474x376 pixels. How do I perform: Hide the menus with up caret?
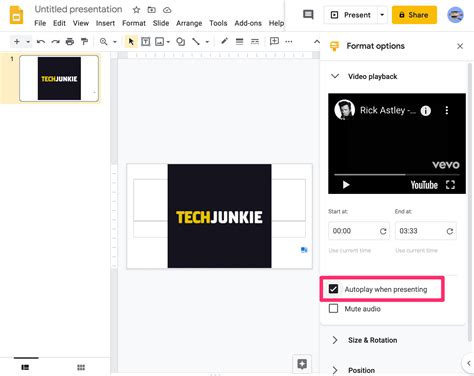(x=317, y=42)
